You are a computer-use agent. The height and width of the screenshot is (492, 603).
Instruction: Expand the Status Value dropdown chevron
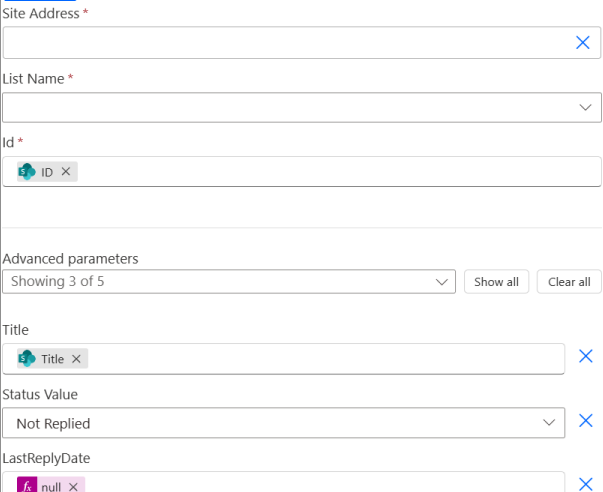point(549,423)
